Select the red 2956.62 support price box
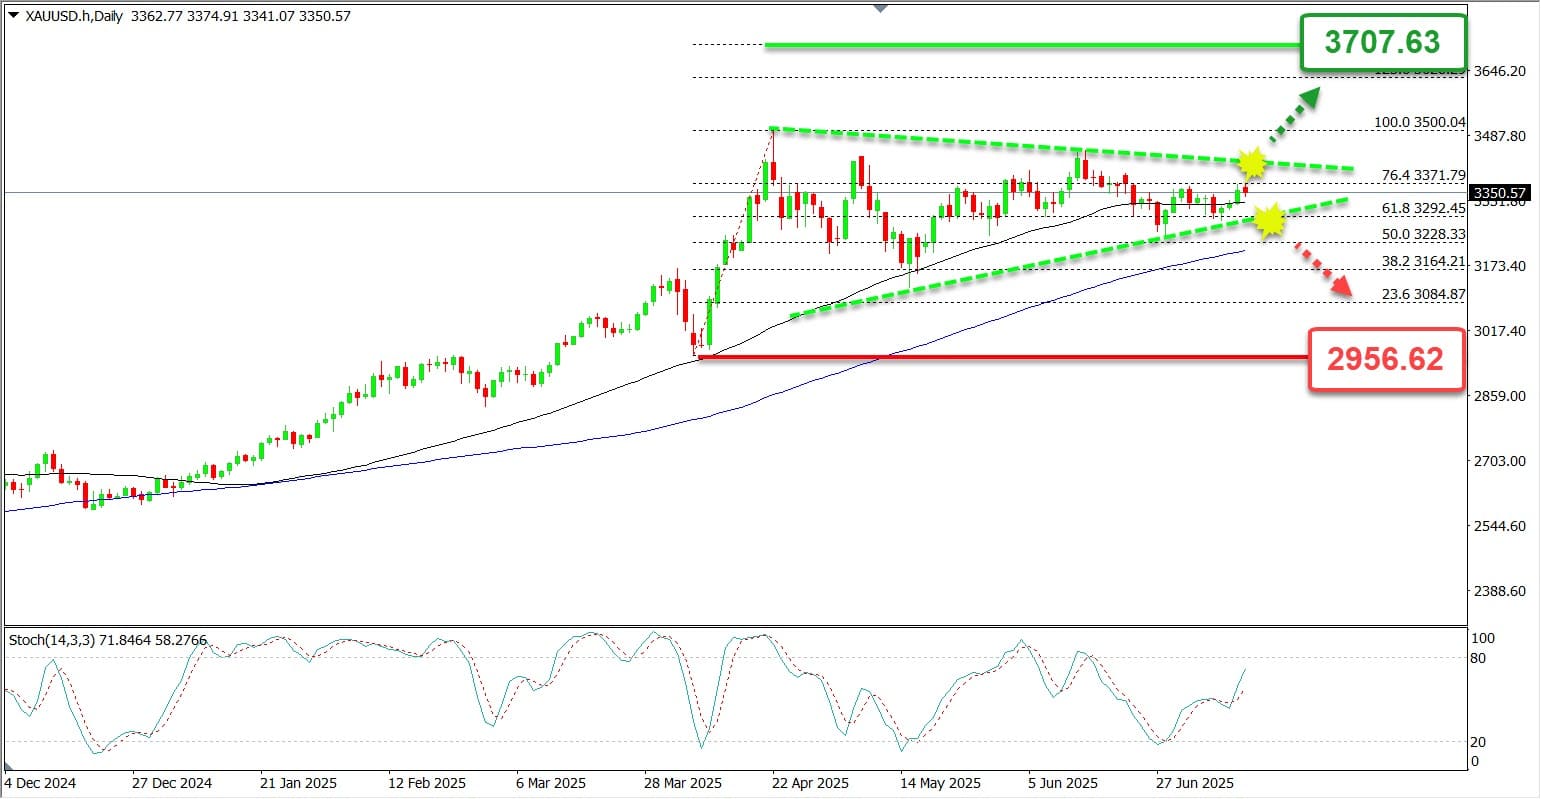 point(1387,359)
